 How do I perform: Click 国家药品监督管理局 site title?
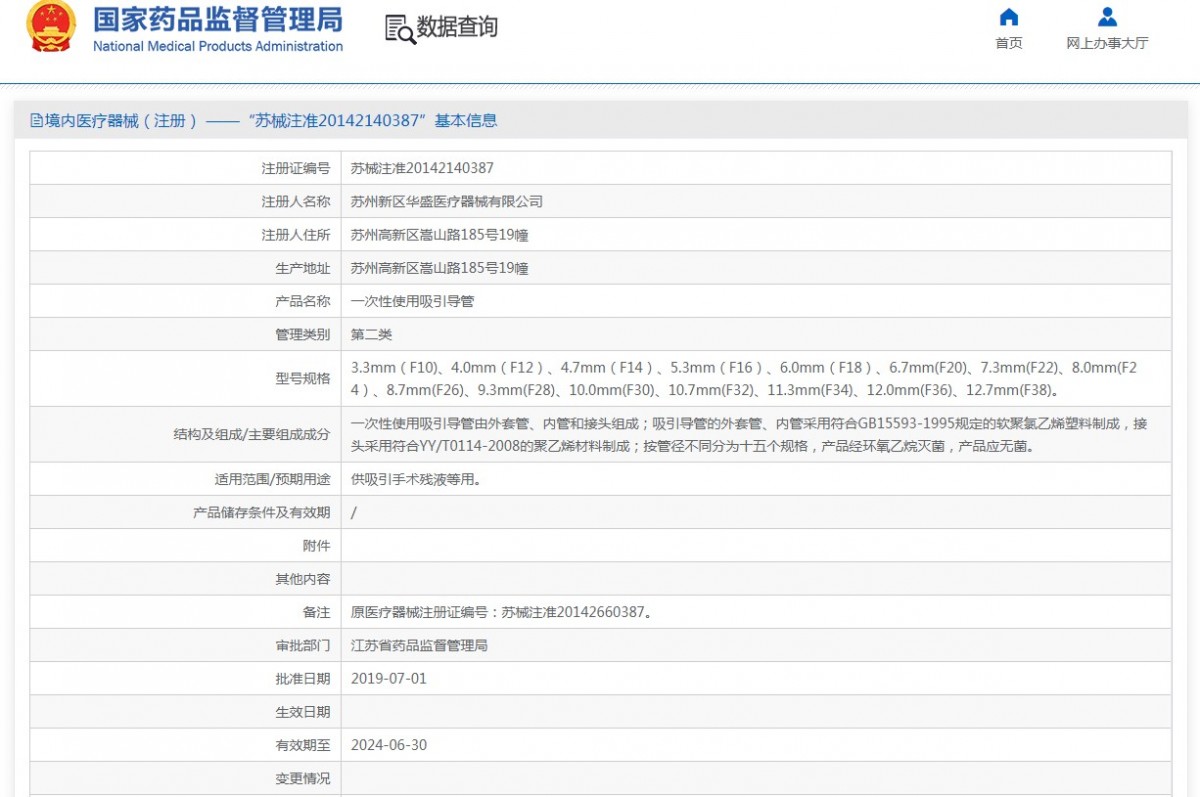pyautogui.click(x=217, y=19)
